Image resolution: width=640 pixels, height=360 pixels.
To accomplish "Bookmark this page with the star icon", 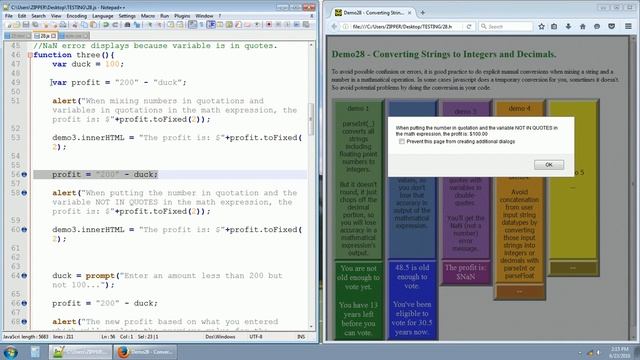I will [x=541, y=27].
